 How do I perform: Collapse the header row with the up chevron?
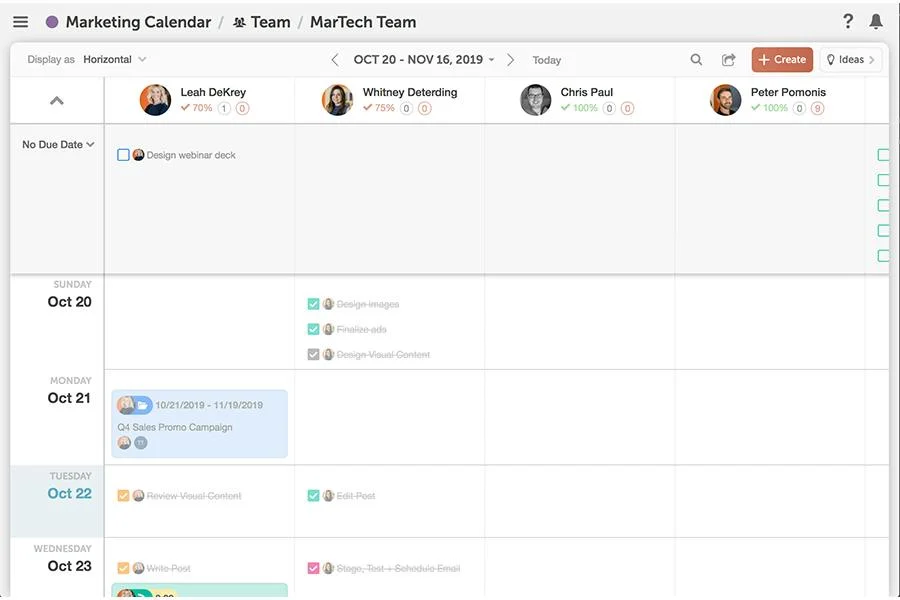[x=57, y=101]
